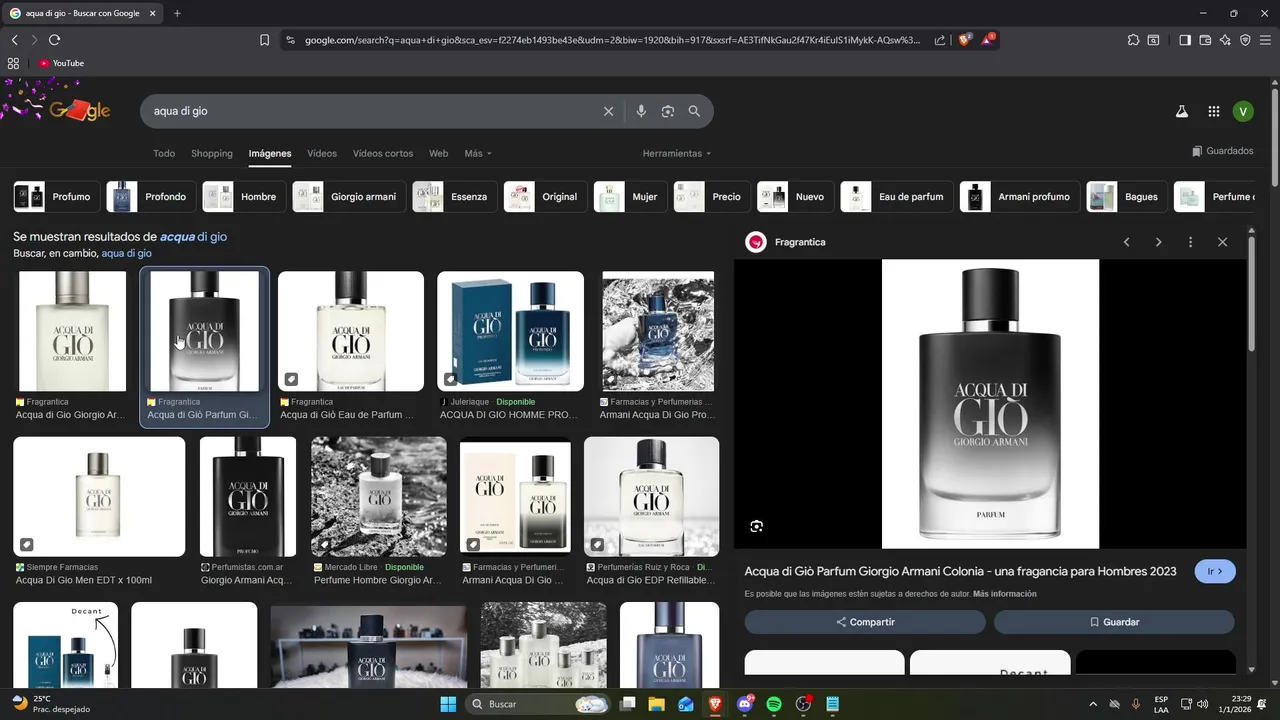Close the Fragrantica image preview panel
The height and width of the screenshot is (720, 1280).
pyautogui.click(x=1222, y=242)
